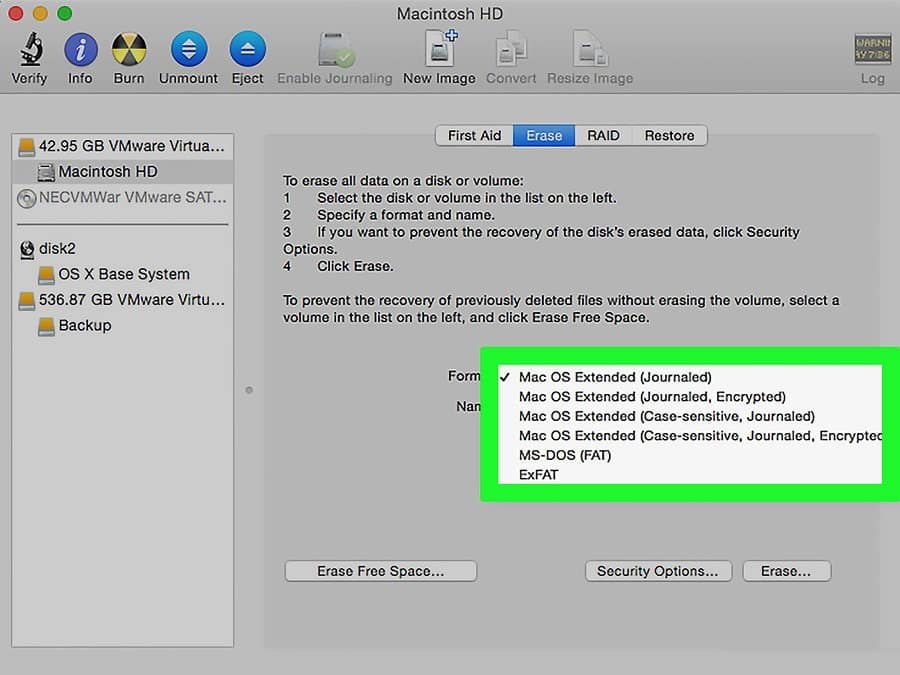Select the Backup volume row

[122, 325]
